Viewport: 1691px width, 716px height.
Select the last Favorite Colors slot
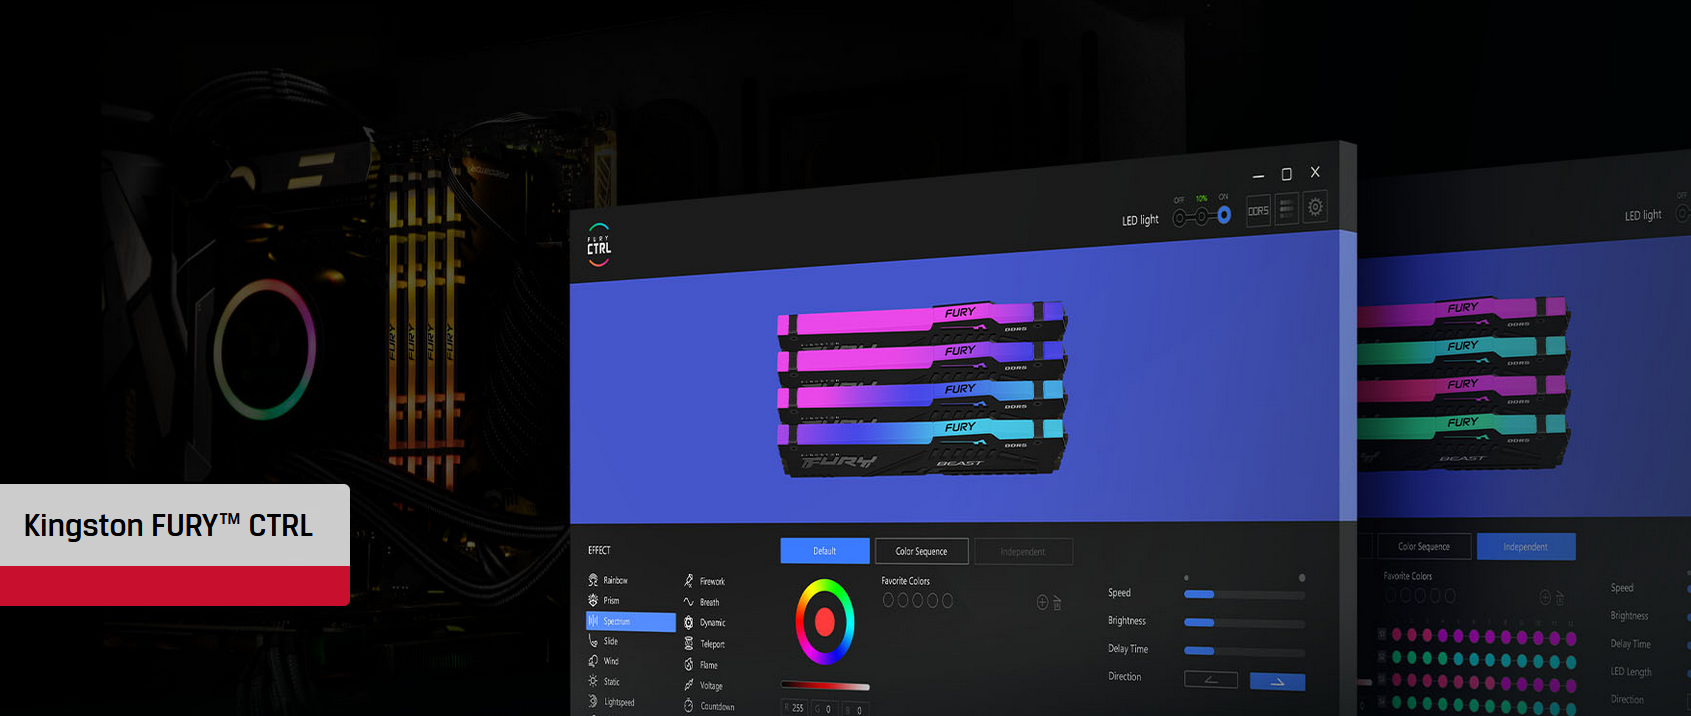pos(947,601)
